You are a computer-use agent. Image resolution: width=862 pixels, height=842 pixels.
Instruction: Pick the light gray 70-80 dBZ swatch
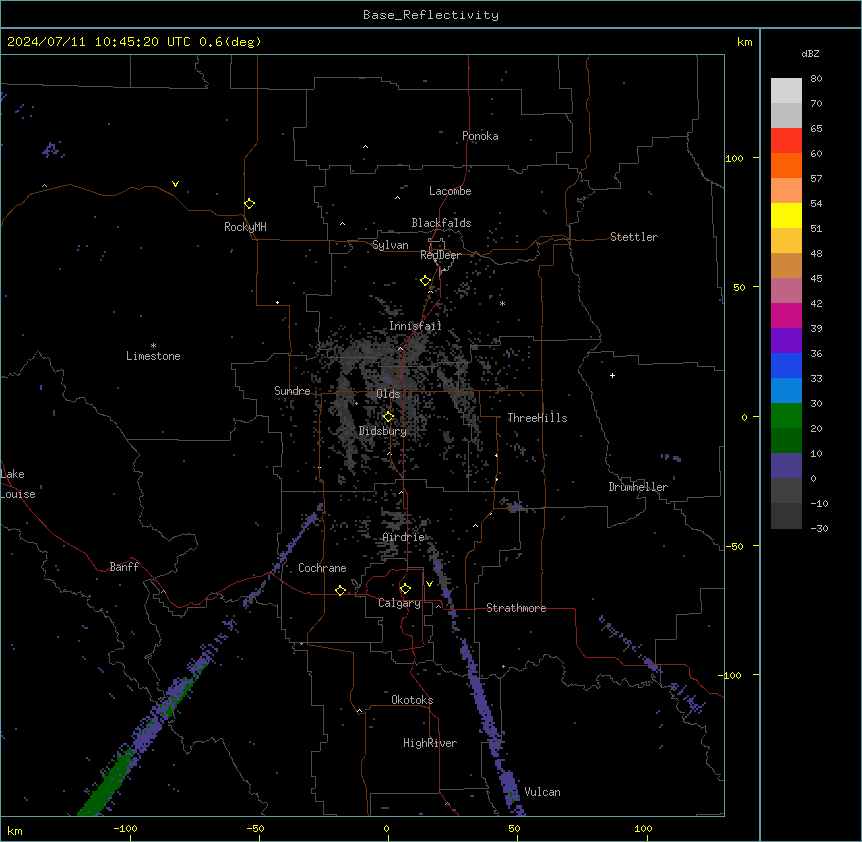click(x=786, y=91)
